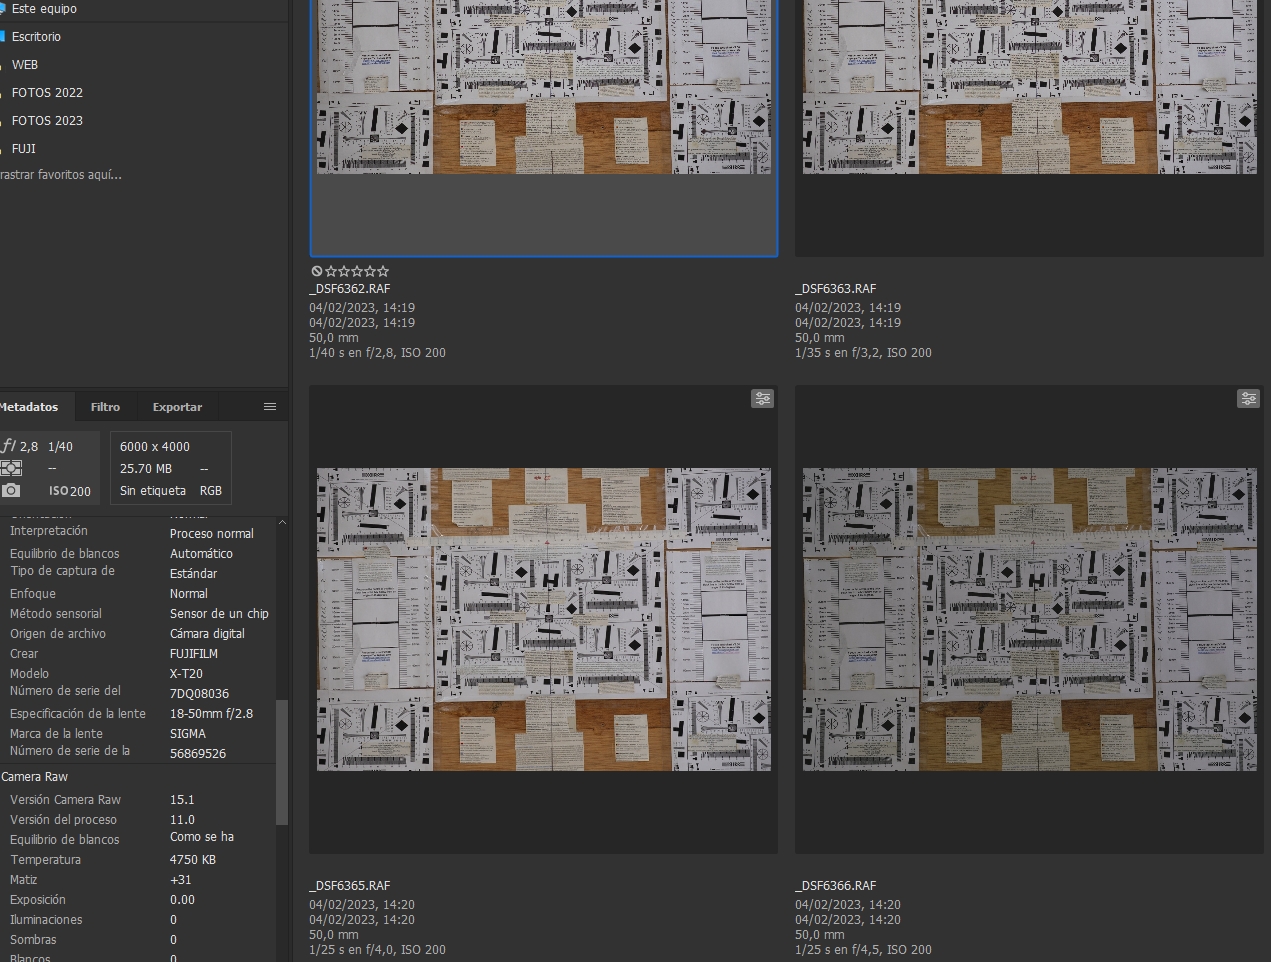Give _DSF6362.RAF a two-star rating
Screen dimensions: 1271x962
344,271
